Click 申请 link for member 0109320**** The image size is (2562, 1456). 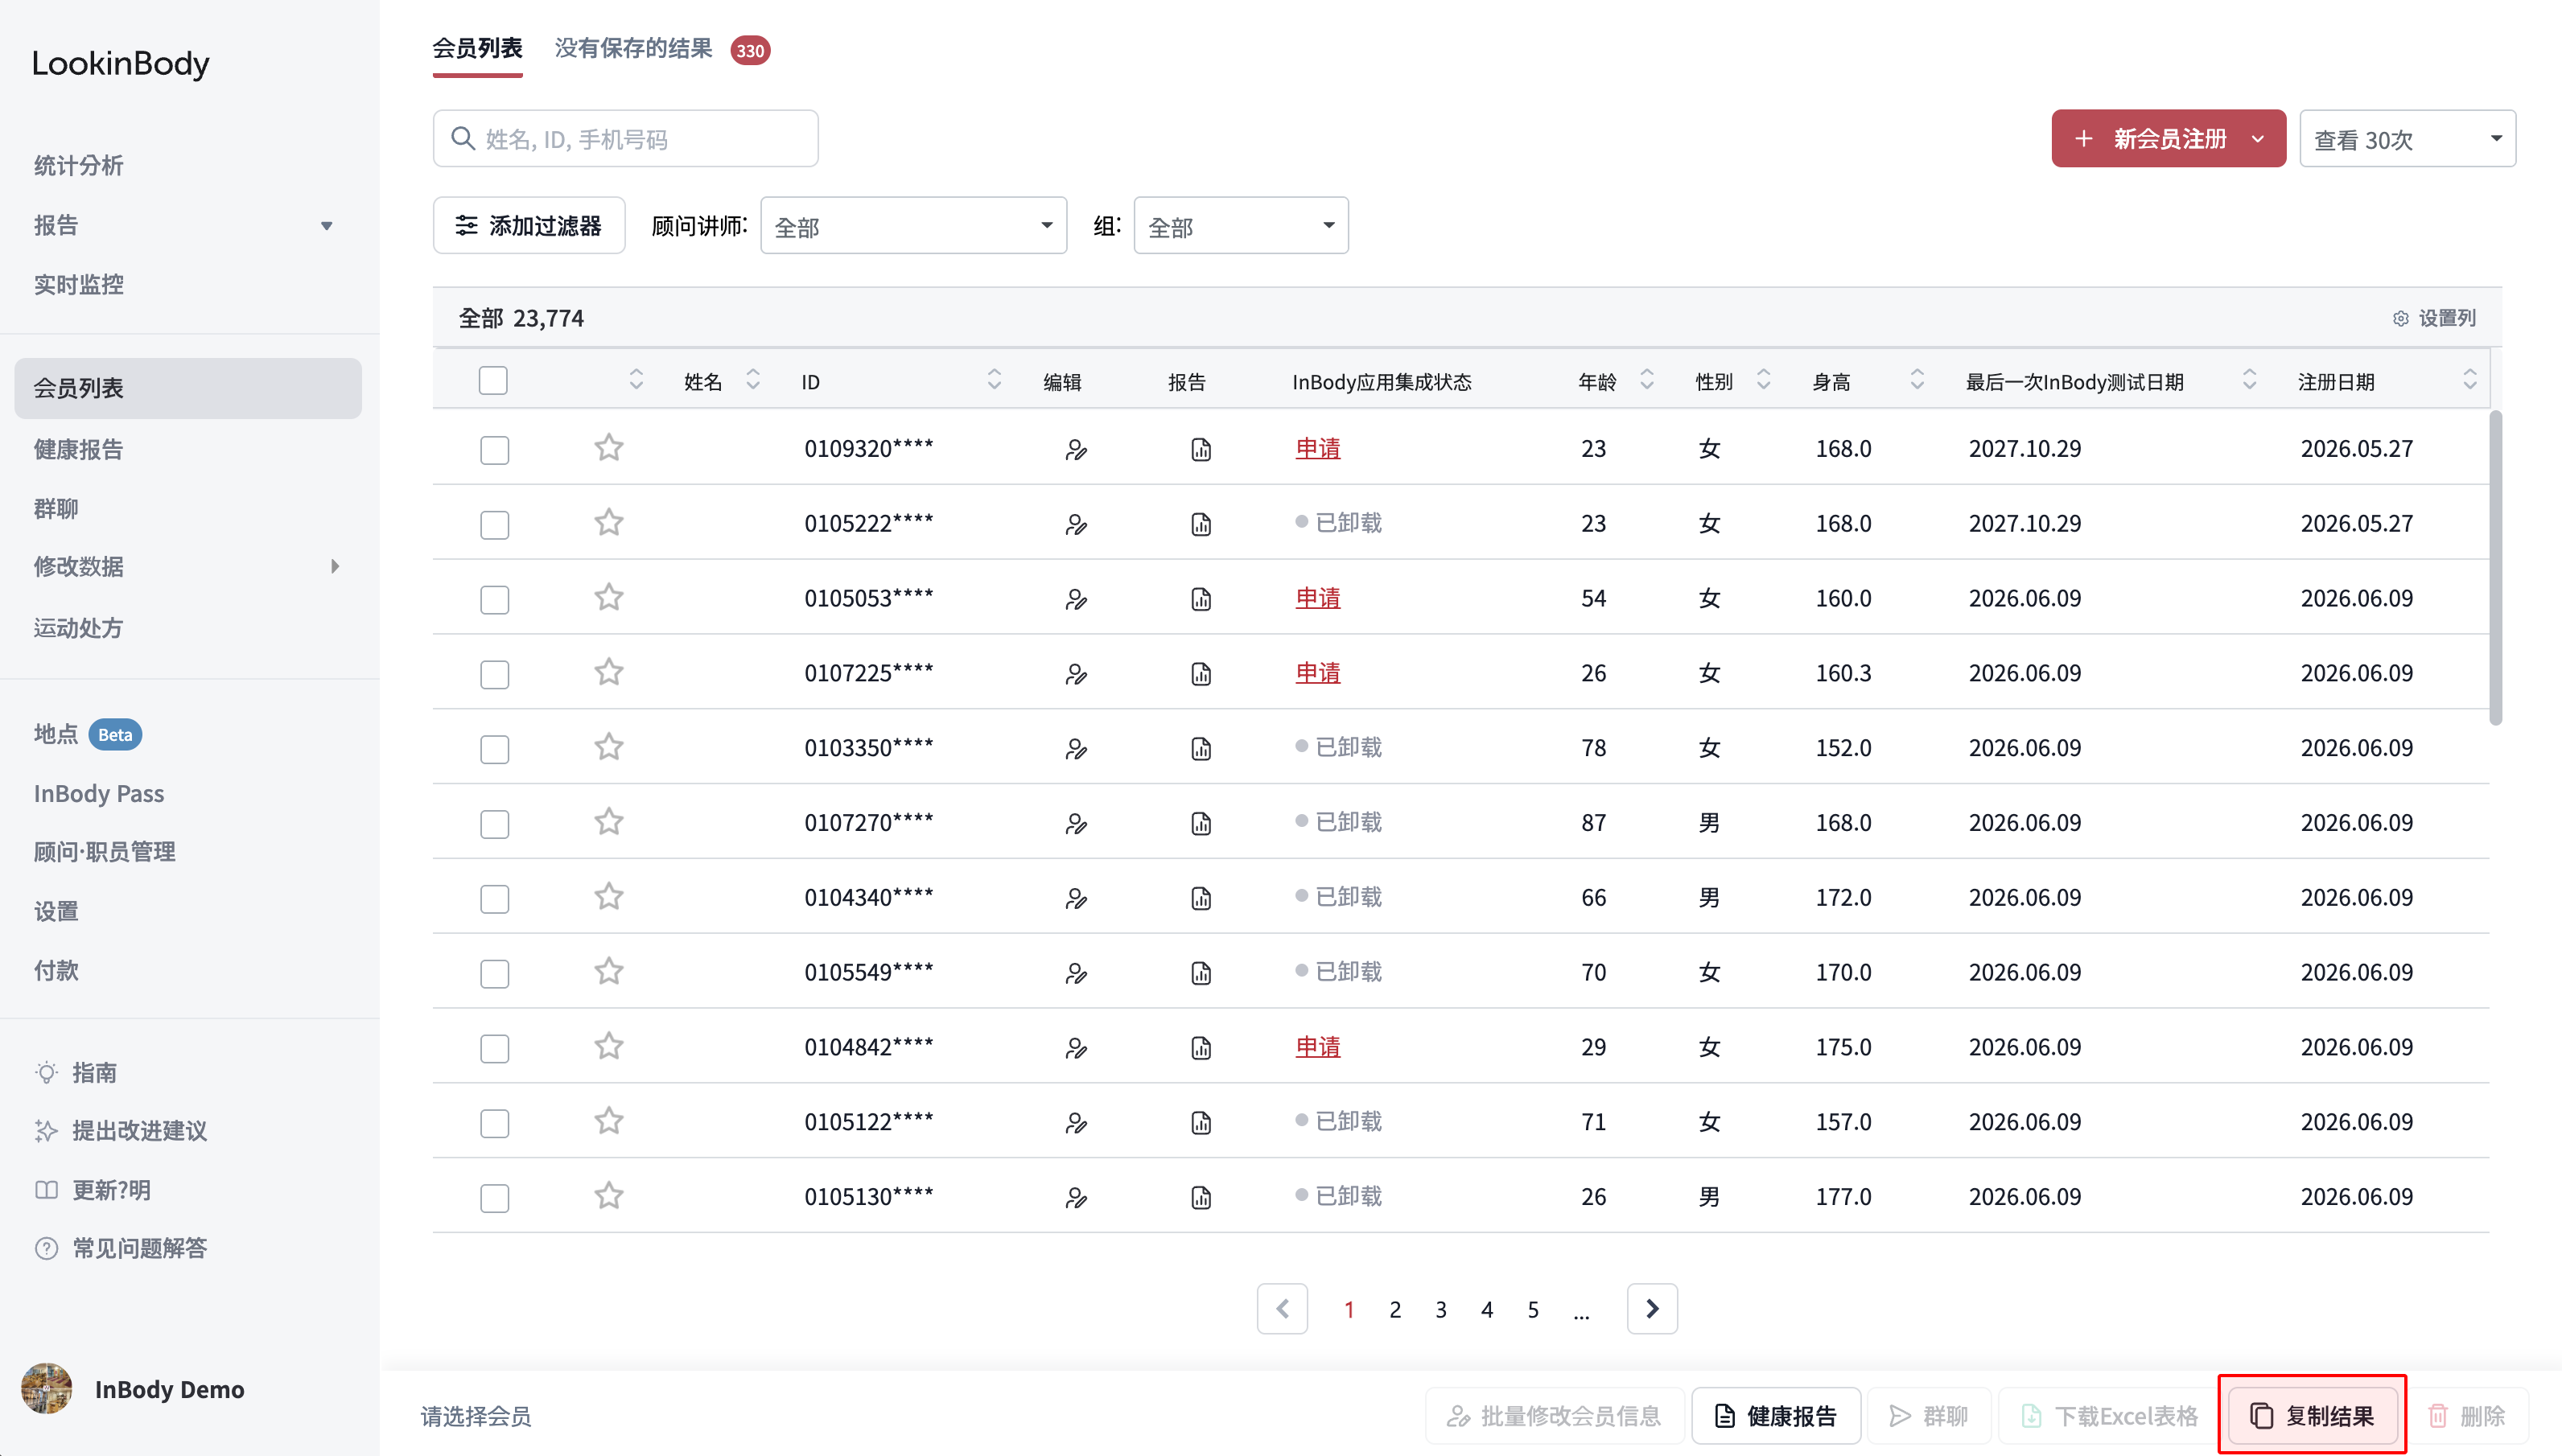pos(1317,448)
